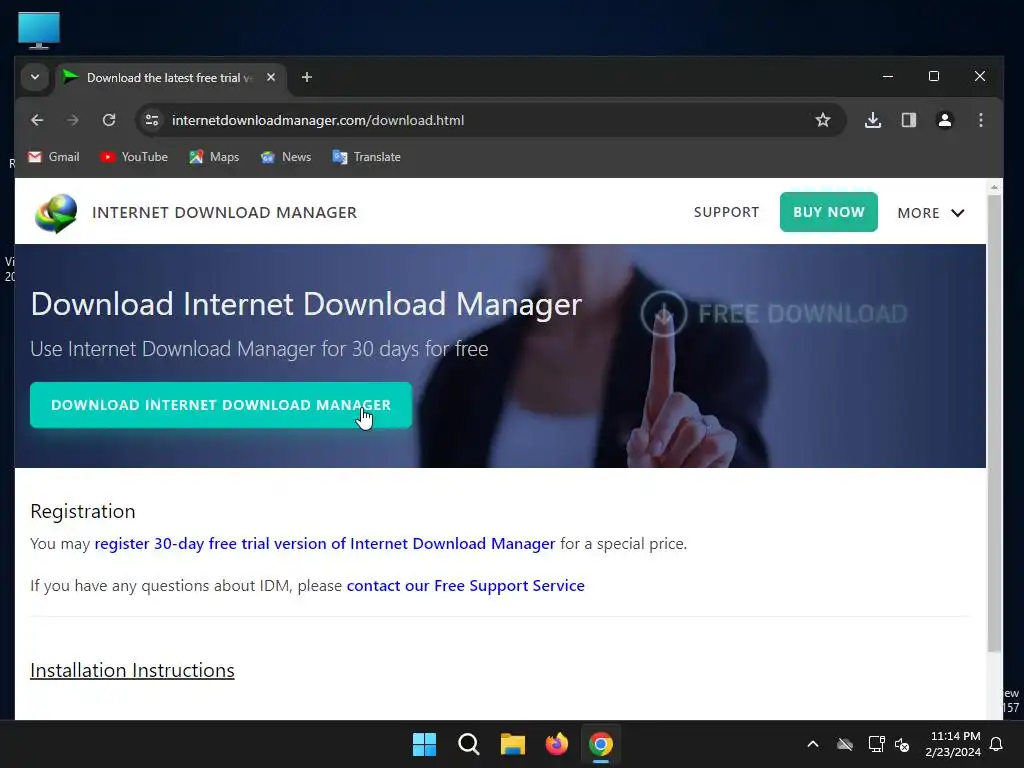Open News bookmark

pyautogui.click(x=286, y=157)
